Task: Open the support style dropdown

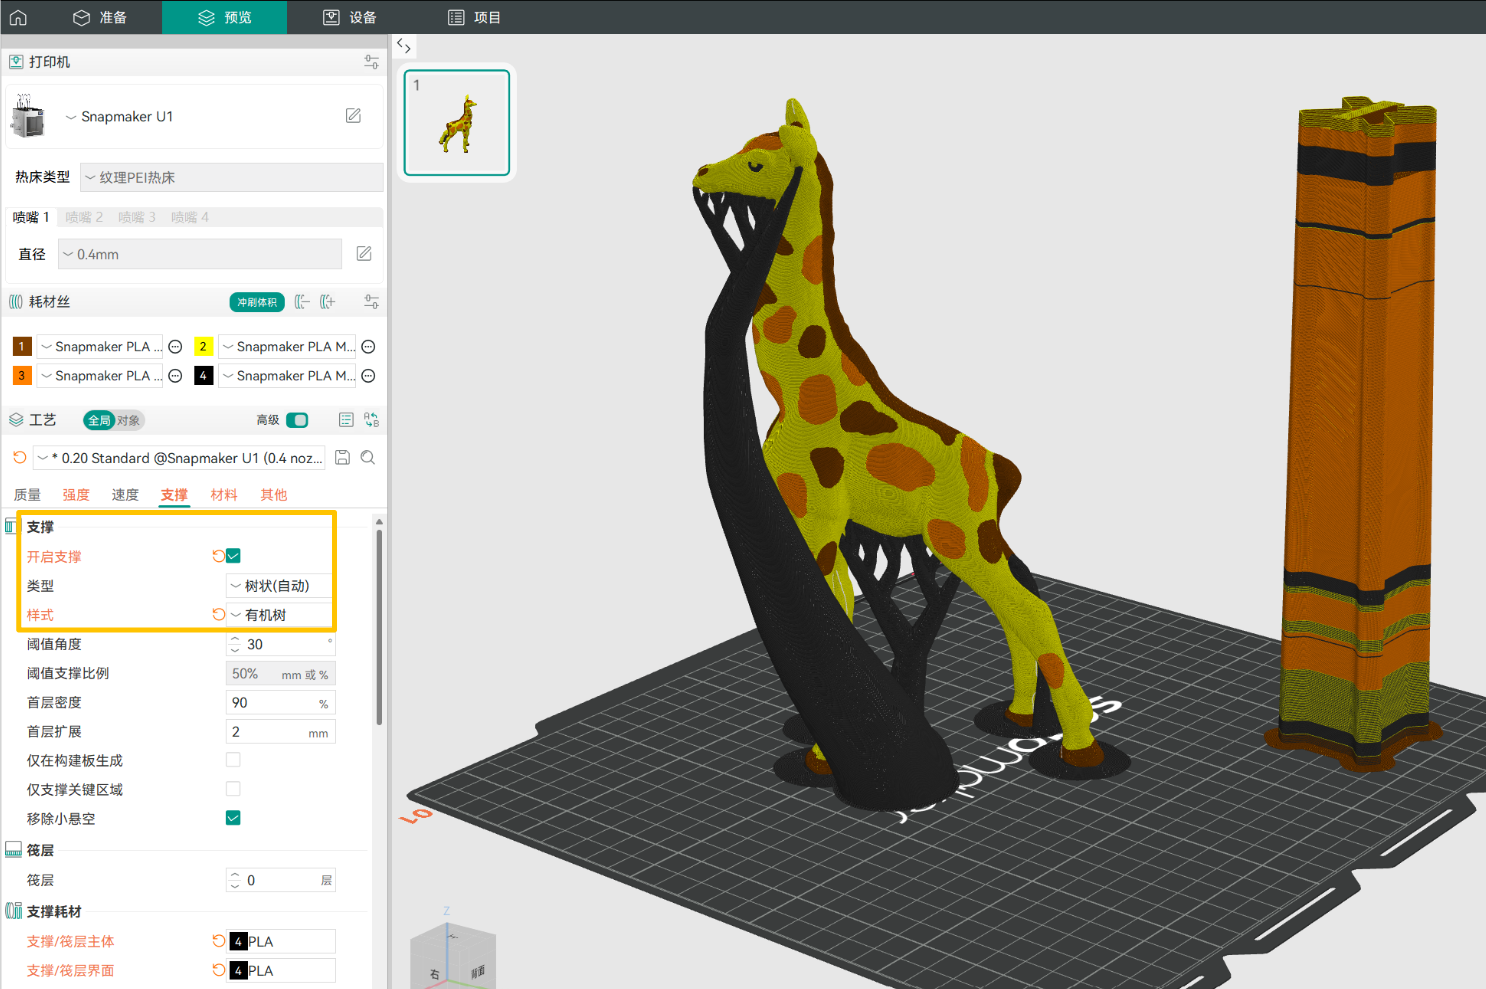Action: [280, 615]
